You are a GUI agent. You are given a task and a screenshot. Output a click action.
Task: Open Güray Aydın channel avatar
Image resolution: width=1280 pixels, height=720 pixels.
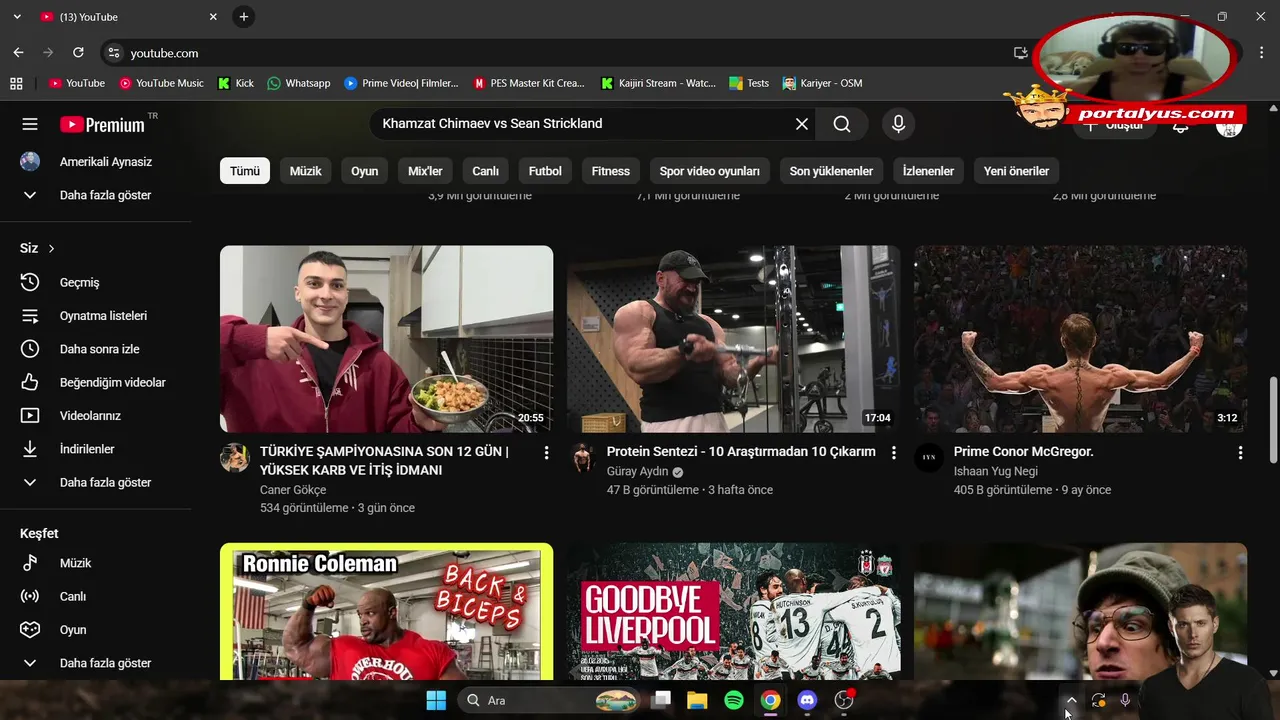click(582, 458)
